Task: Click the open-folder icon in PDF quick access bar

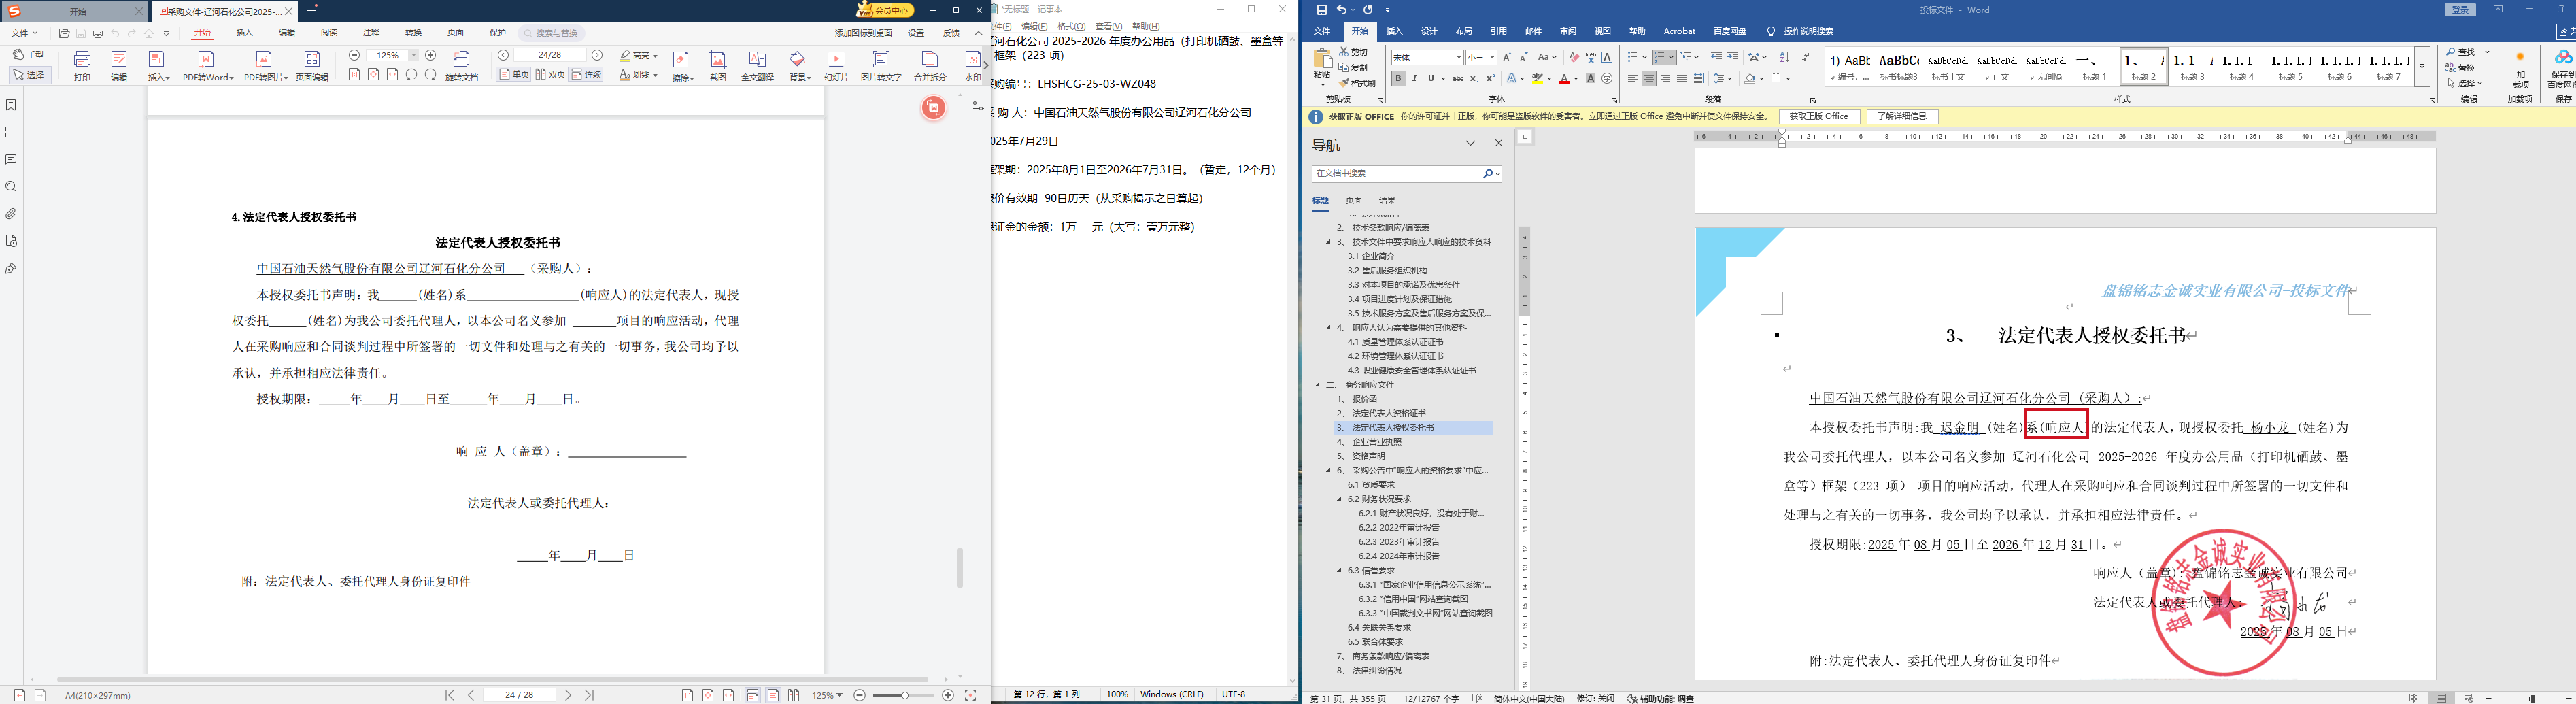Action: pyautogui.click(x=64, y=34)
